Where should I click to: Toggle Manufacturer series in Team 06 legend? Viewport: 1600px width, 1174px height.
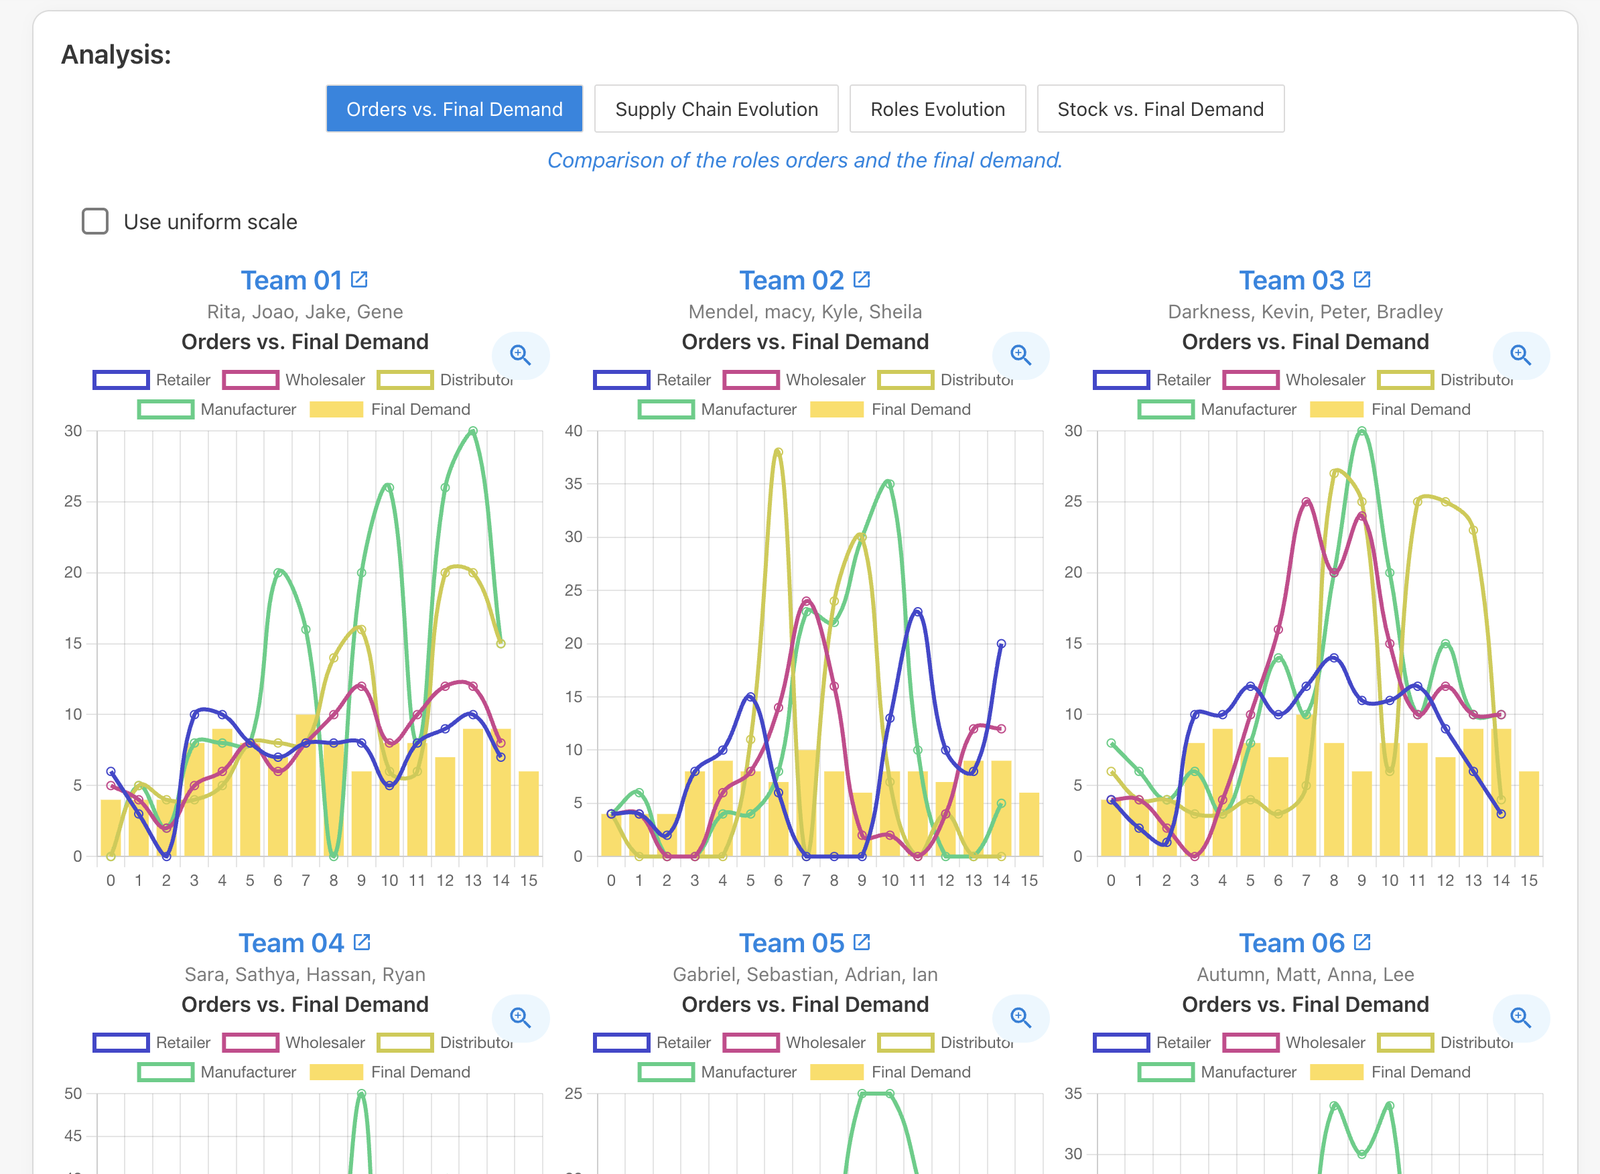click(x=1217, y=1072)
